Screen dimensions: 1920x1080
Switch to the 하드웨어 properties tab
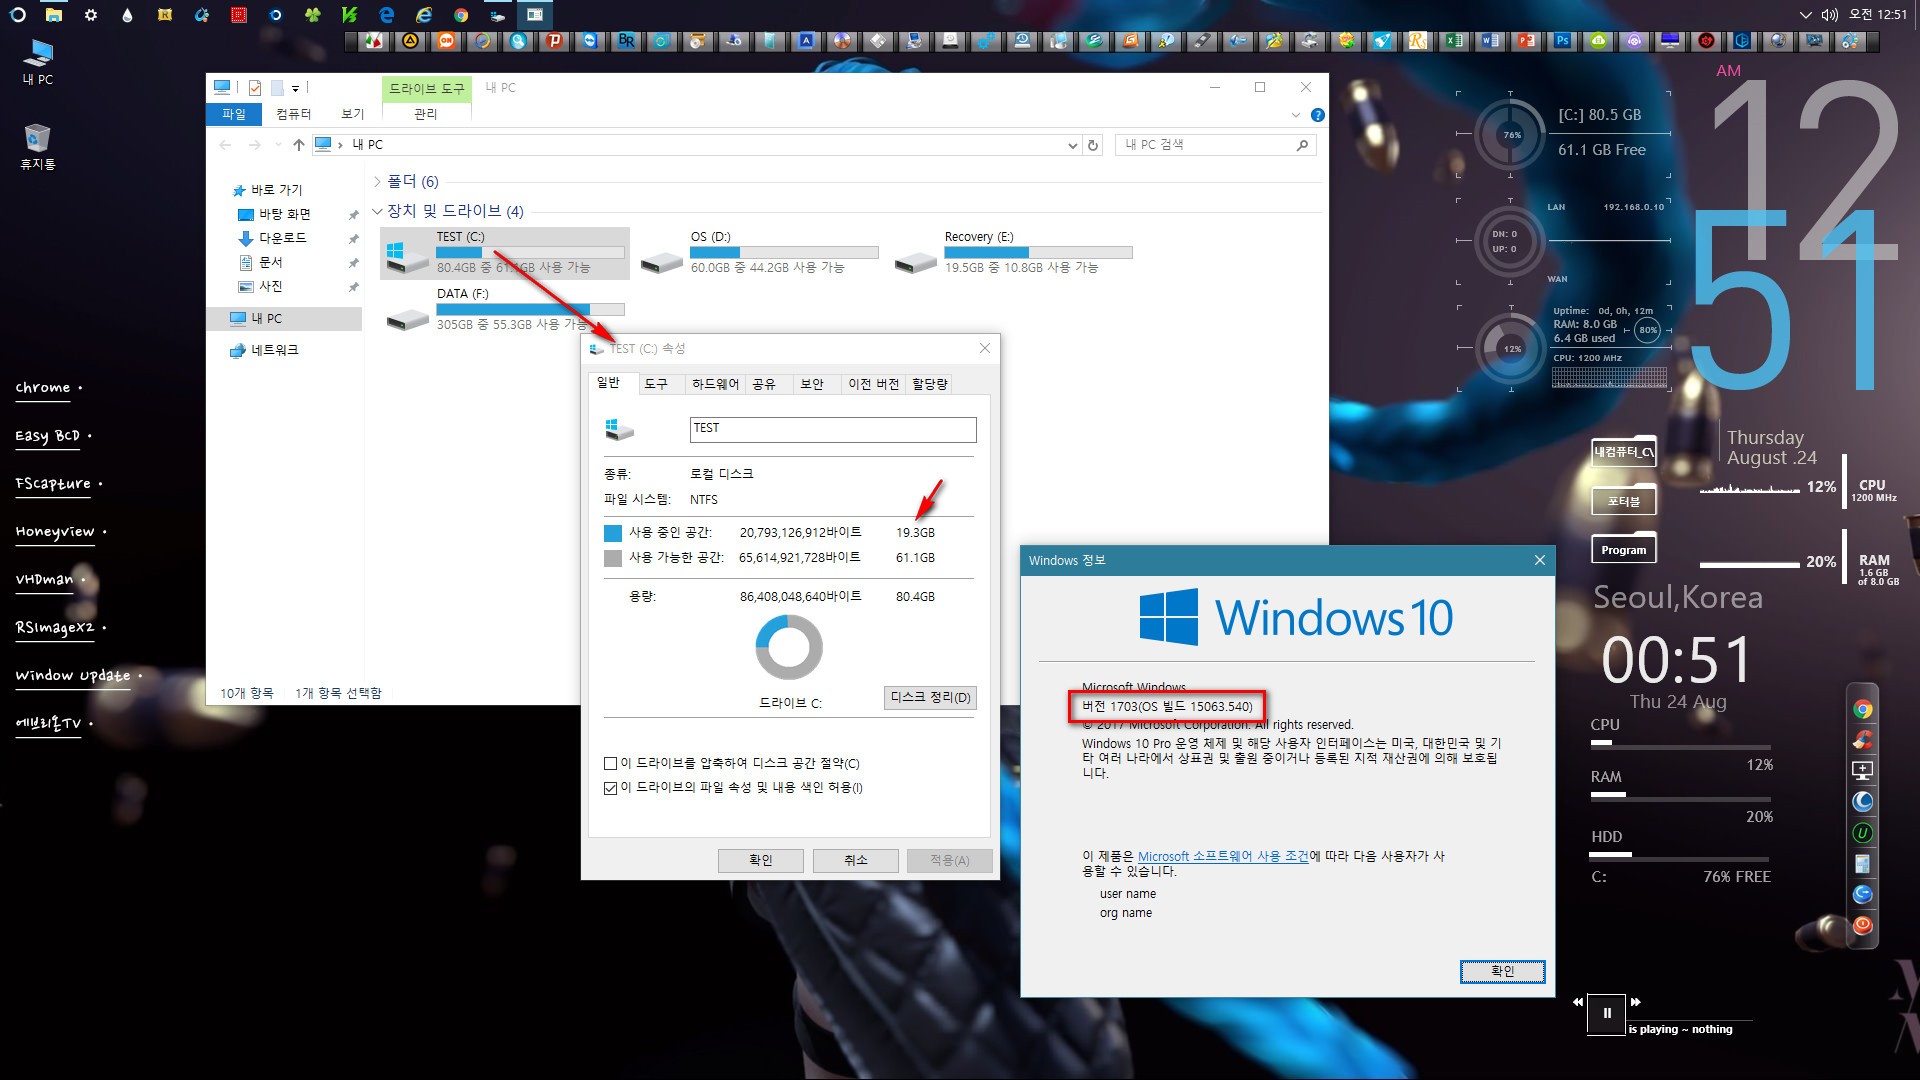click(715, 384)
